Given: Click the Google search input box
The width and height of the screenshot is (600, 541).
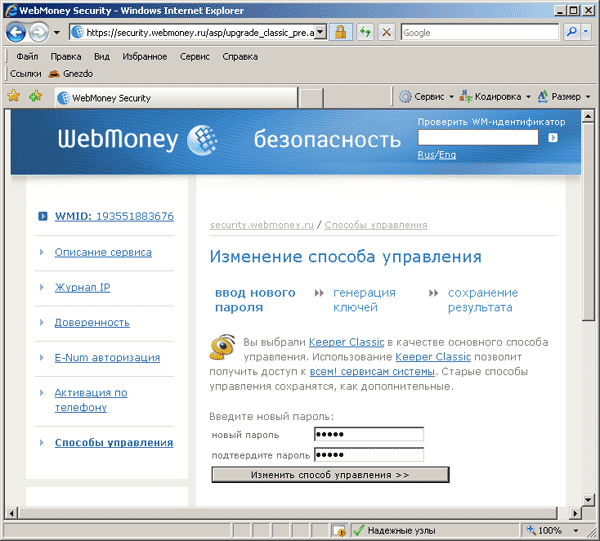Looking at the screenshot, I should tap(480, 32).
